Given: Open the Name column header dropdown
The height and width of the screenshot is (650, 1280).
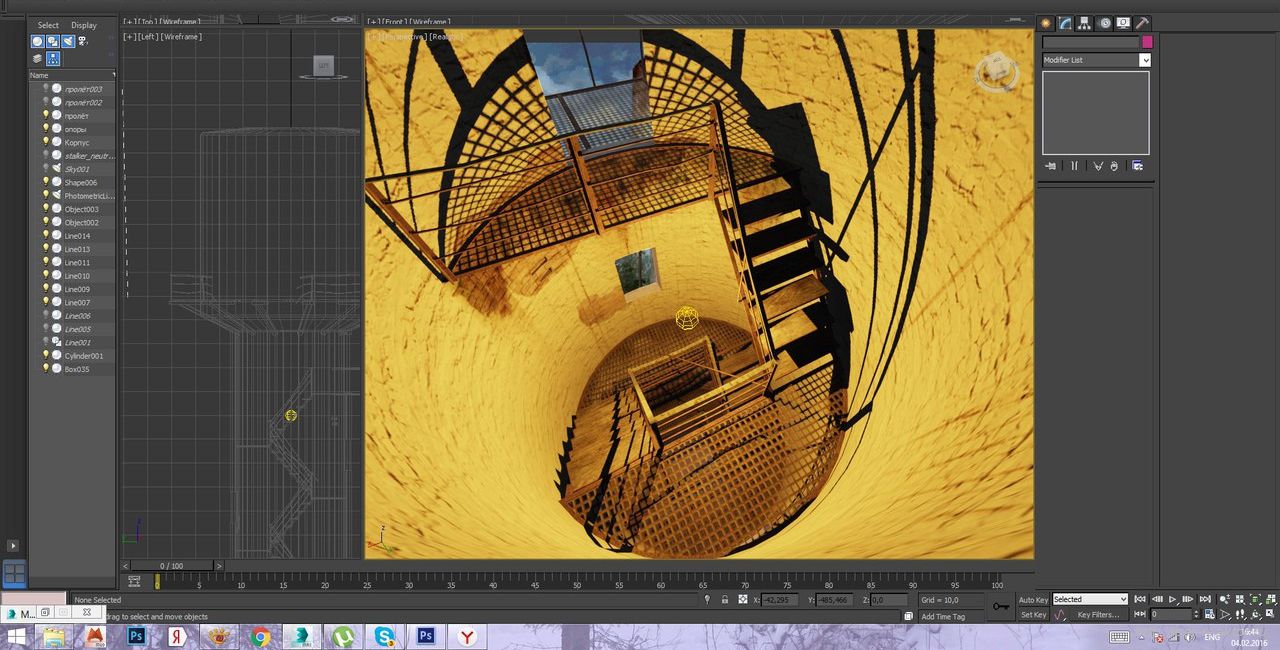Looking at the screenshot, I should 113,75.
